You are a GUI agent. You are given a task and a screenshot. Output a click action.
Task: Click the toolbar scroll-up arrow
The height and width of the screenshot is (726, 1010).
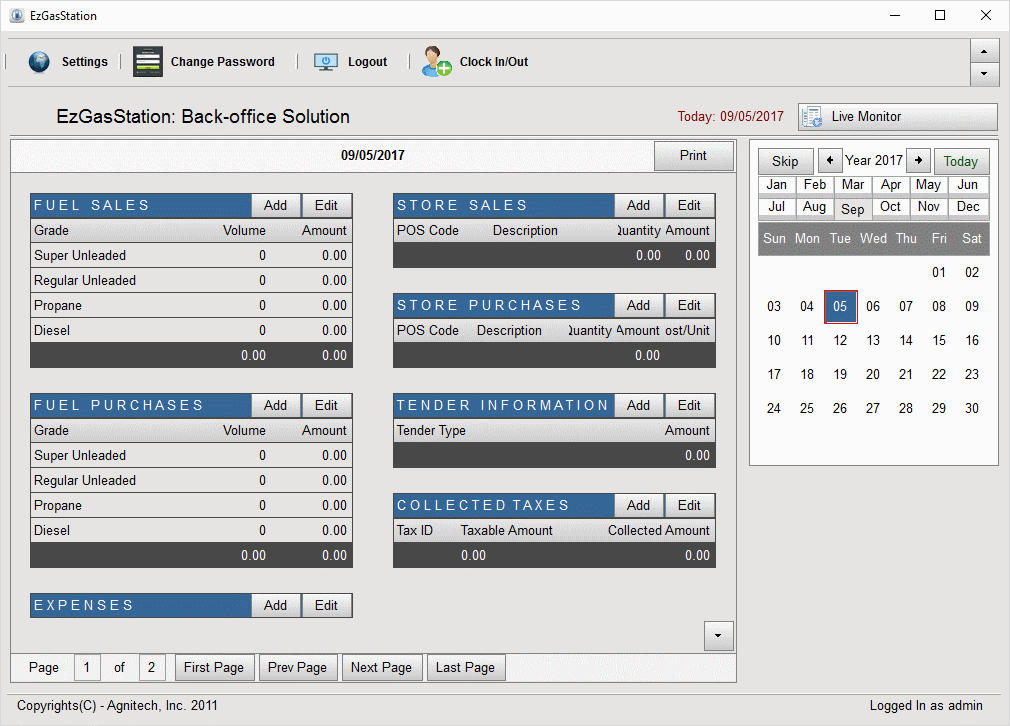coord(984,51)
